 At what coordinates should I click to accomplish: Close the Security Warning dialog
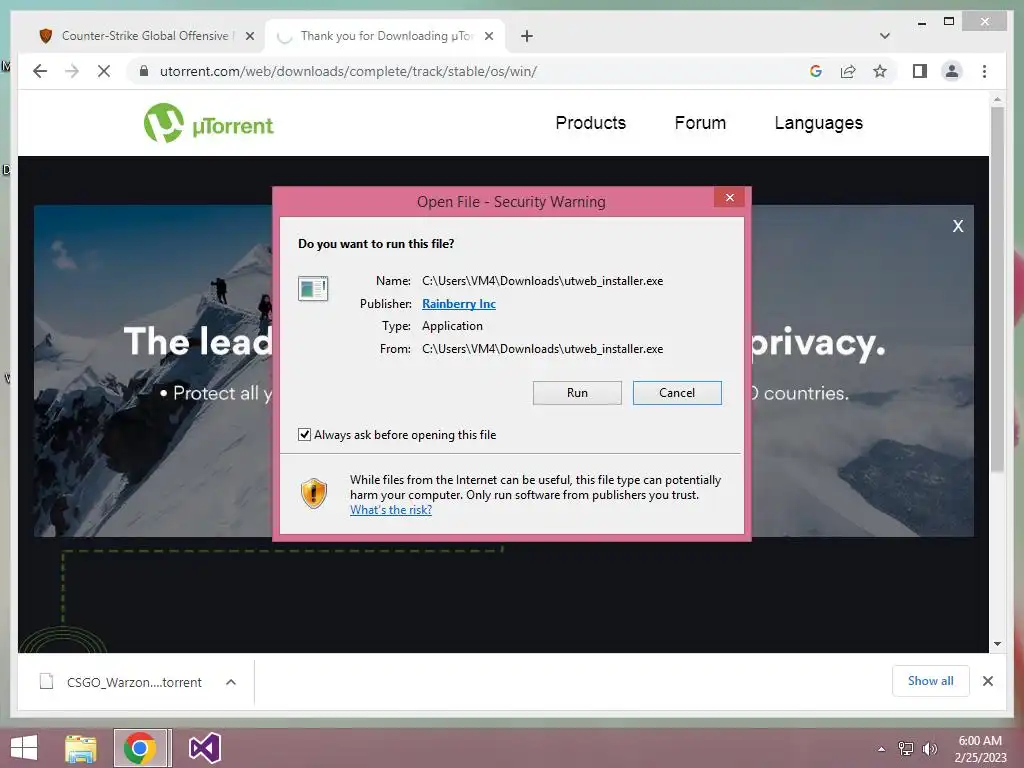pyautogui.click(x=729, y=197)
